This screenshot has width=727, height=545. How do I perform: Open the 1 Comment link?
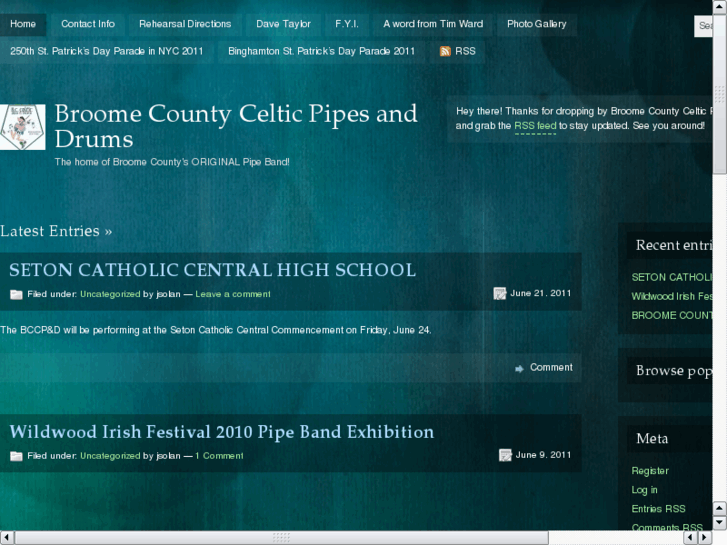tap(219, 455)
